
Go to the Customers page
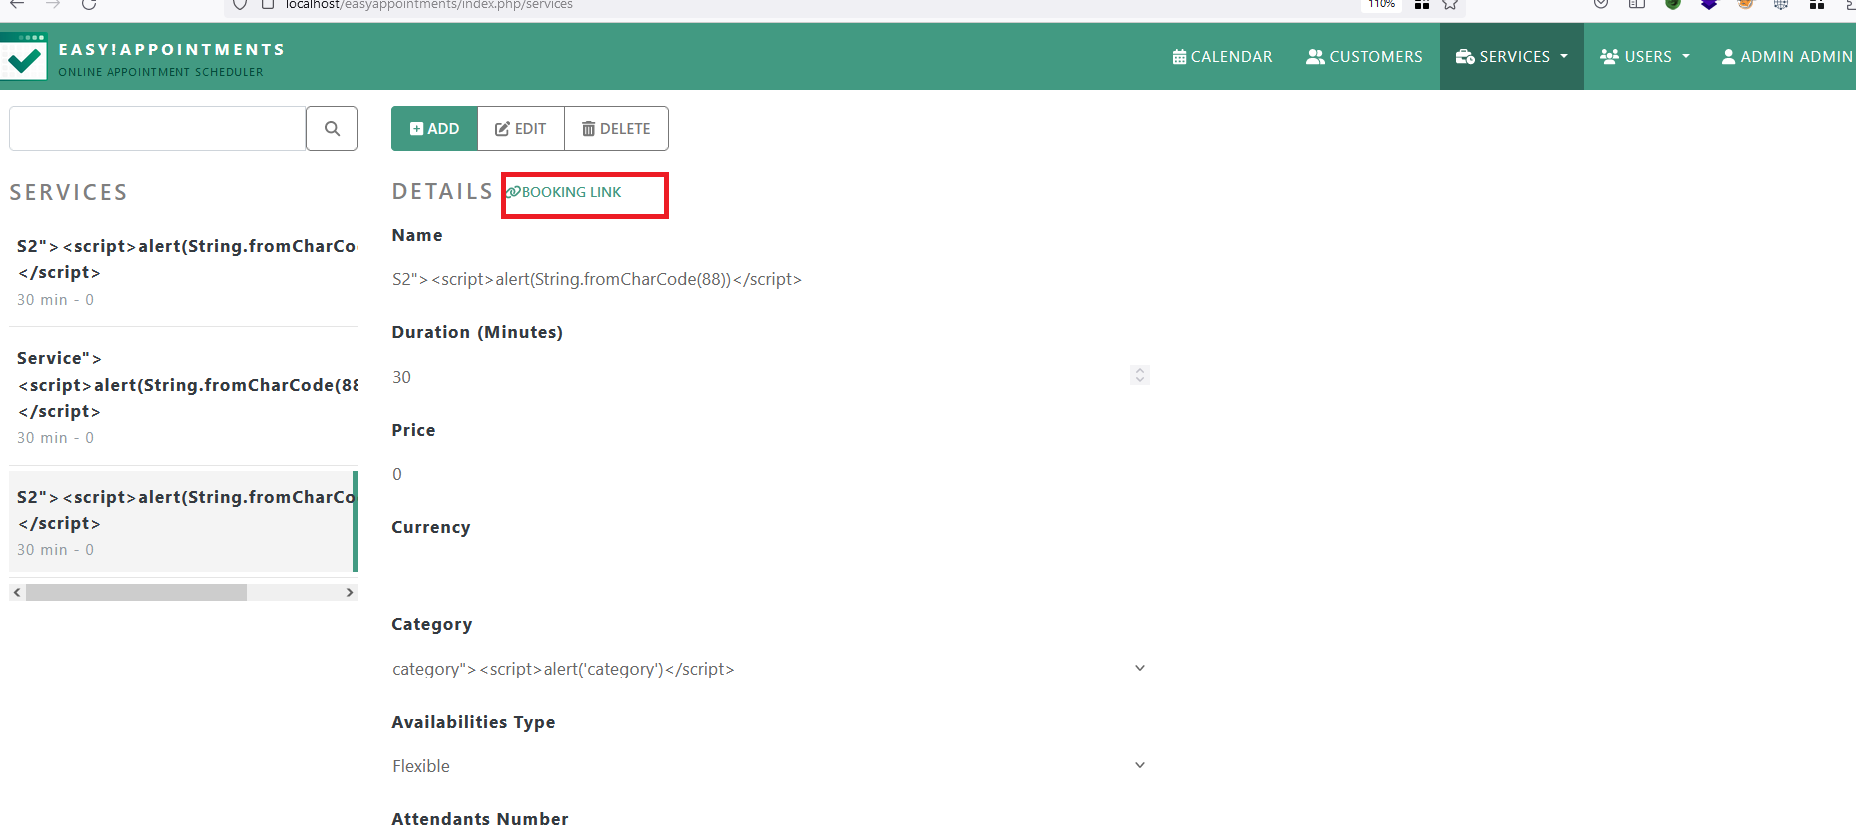pos(1364,57)
